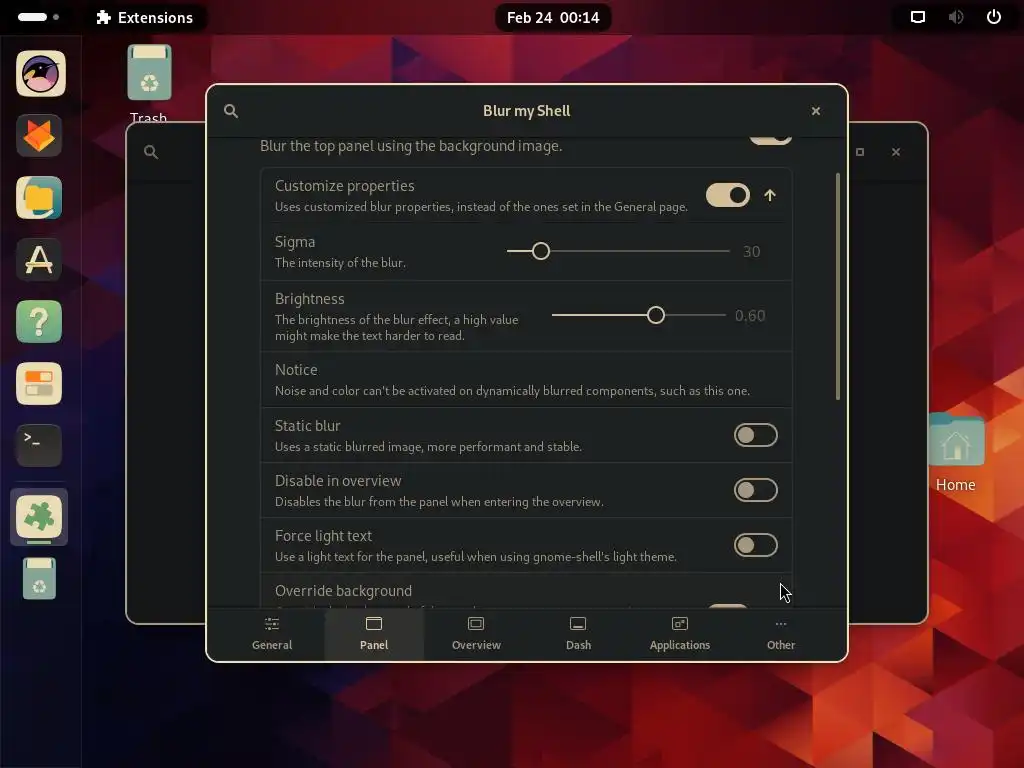Launch the Terminal from dock
The width and height of the screenshot is (1024, 768).
pyautogui.click(x=39, y=445)
